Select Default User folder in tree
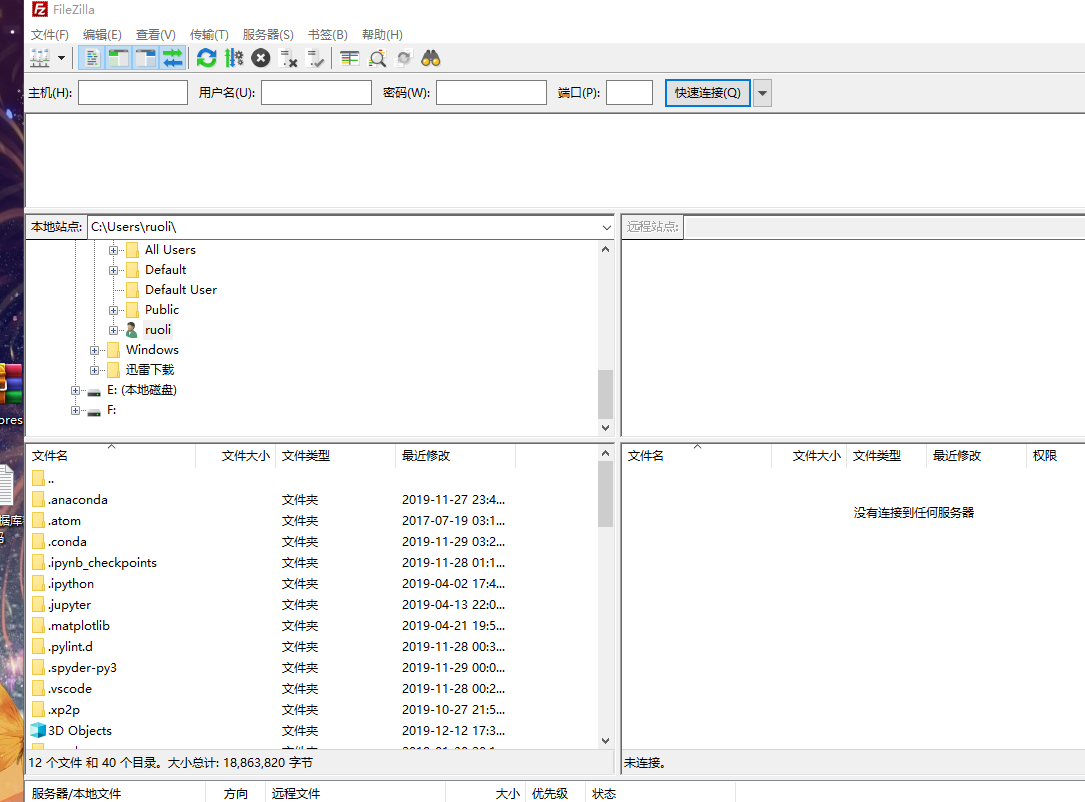Screen dimensions: 1085x802 coord(181,290)
